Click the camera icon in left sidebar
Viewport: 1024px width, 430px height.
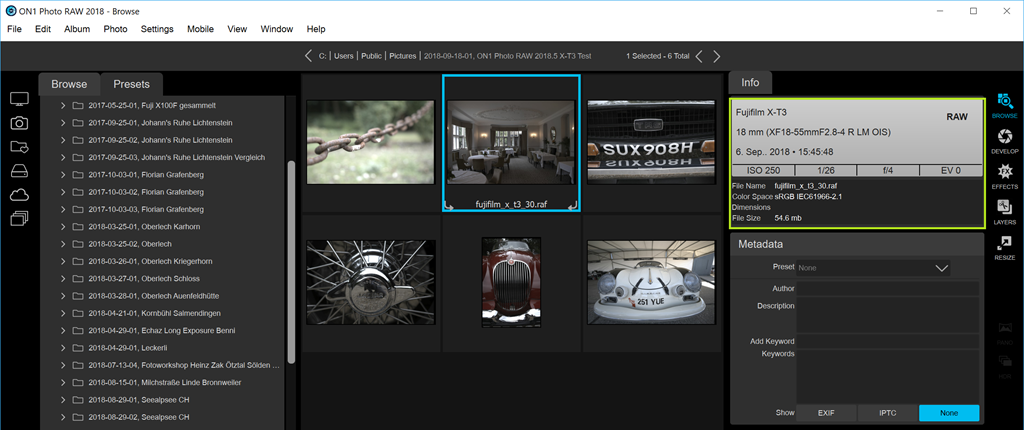coord(19,123)
